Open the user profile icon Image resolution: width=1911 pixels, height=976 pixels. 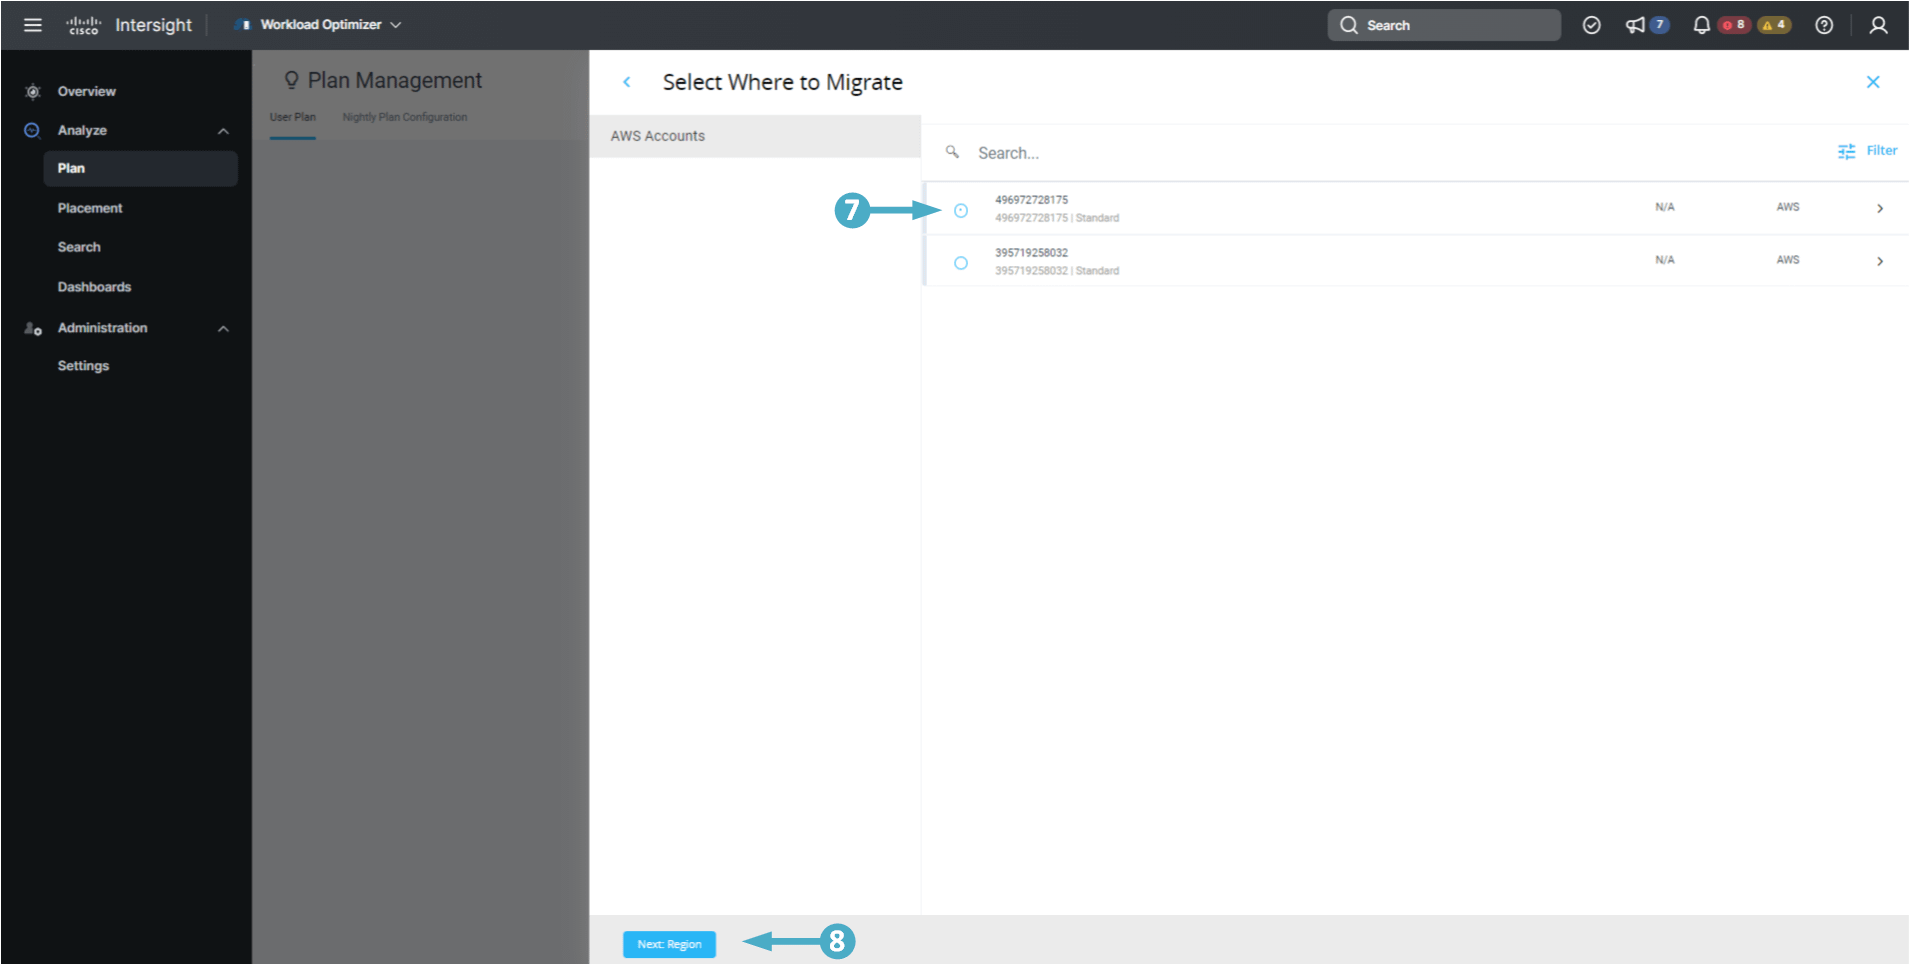coord(1878,25)
